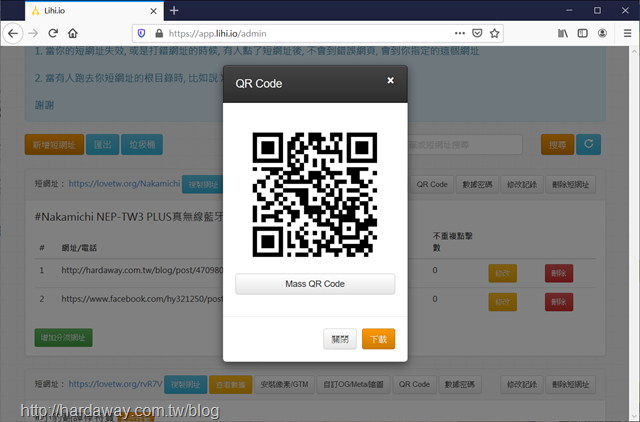This screenshot has height=422, width=640.
Task: Click 安裝像素/GTM for rvR7V link
Action: (x=284, y=385)
